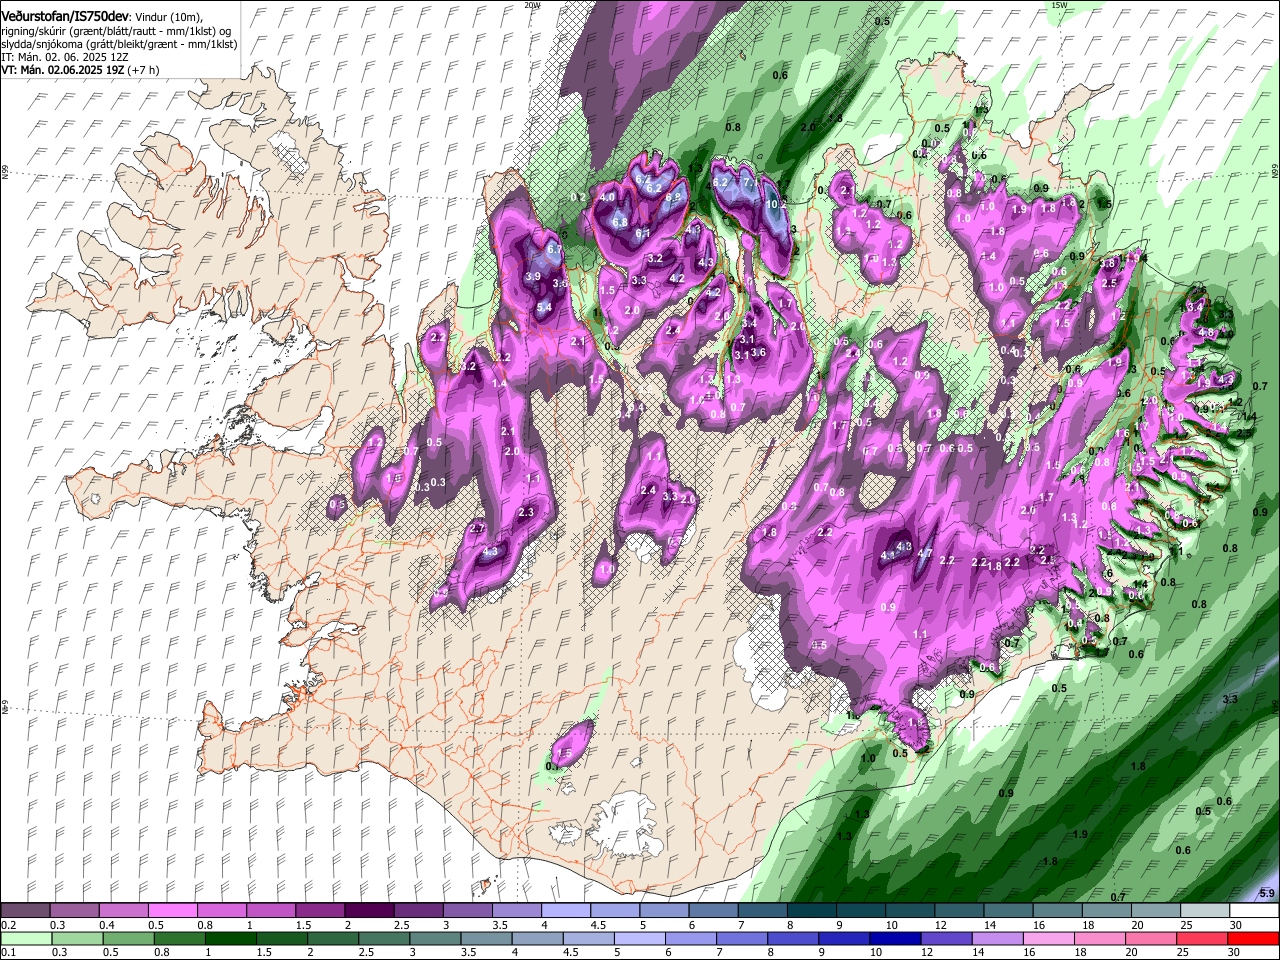Click the '6.8' precipitation value on the map

pos(619,222)
